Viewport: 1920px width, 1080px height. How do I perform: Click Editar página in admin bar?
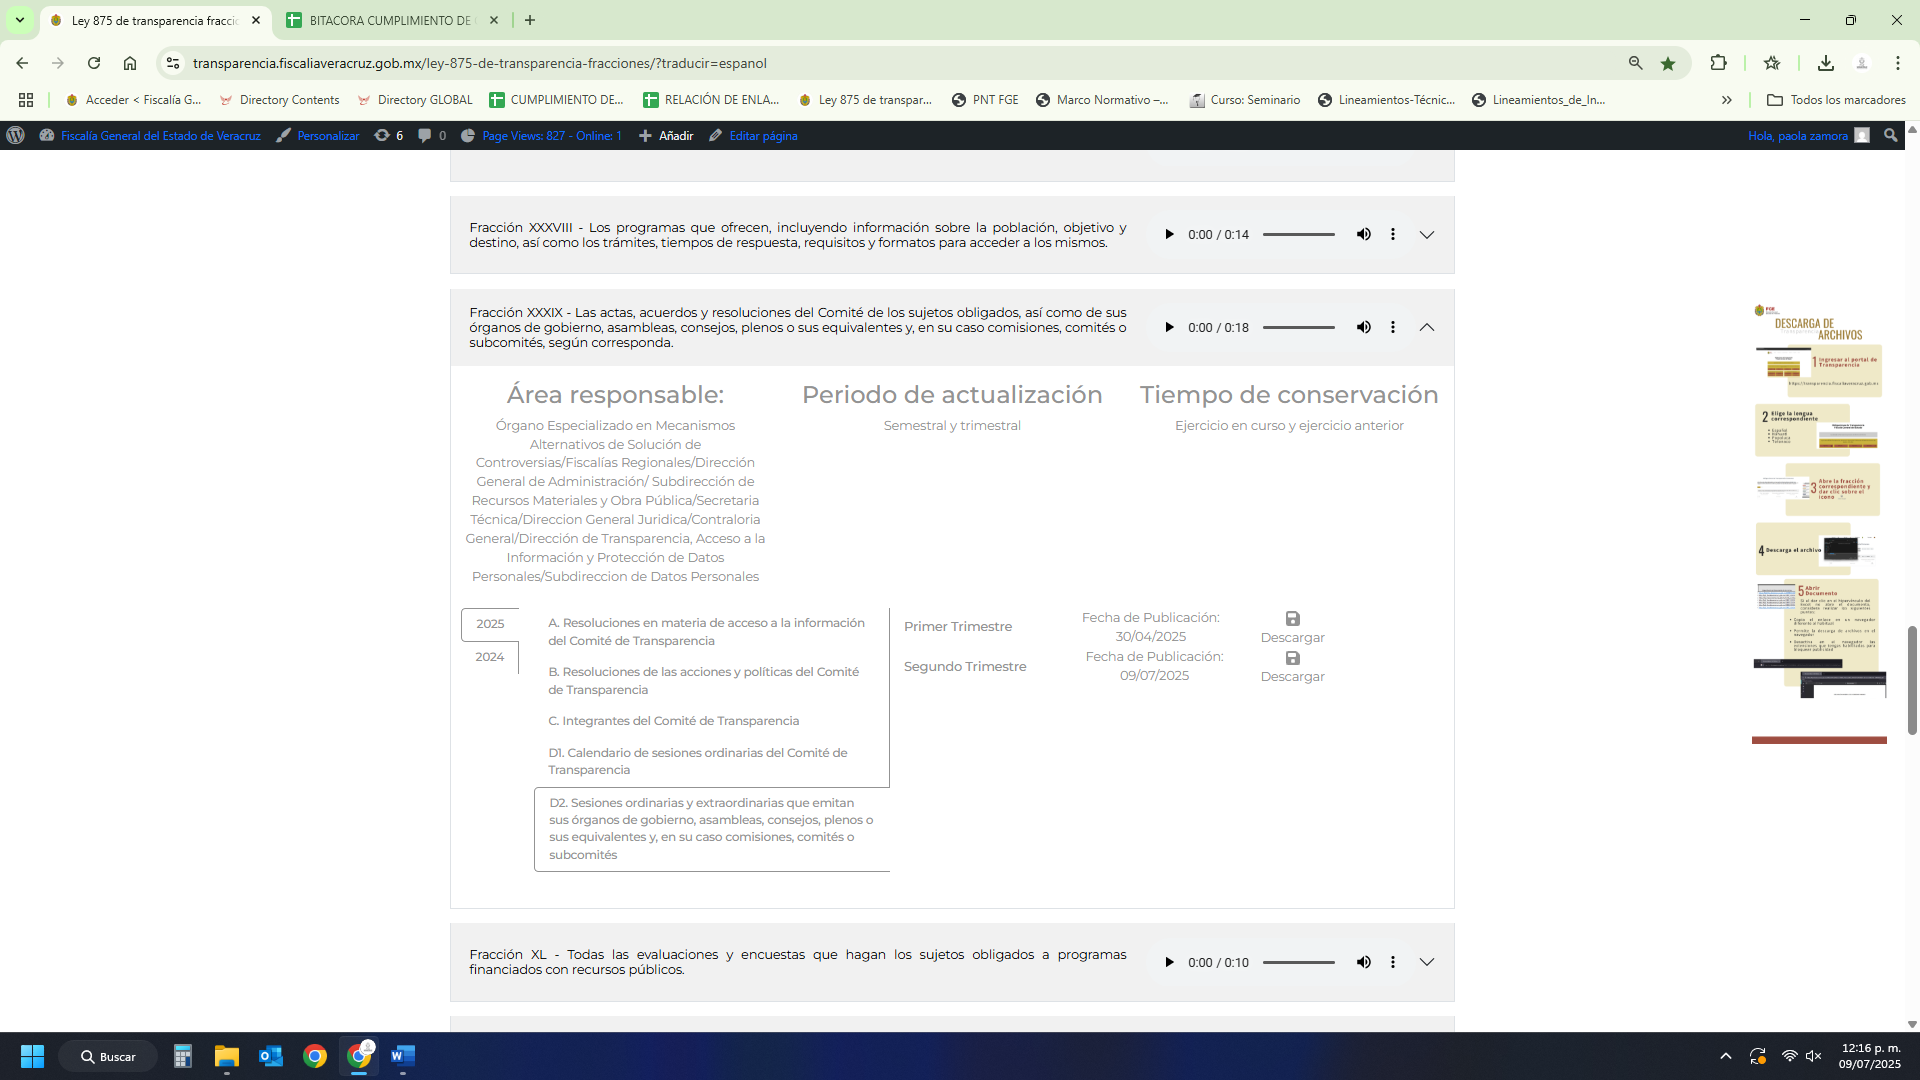pos(762,136)
